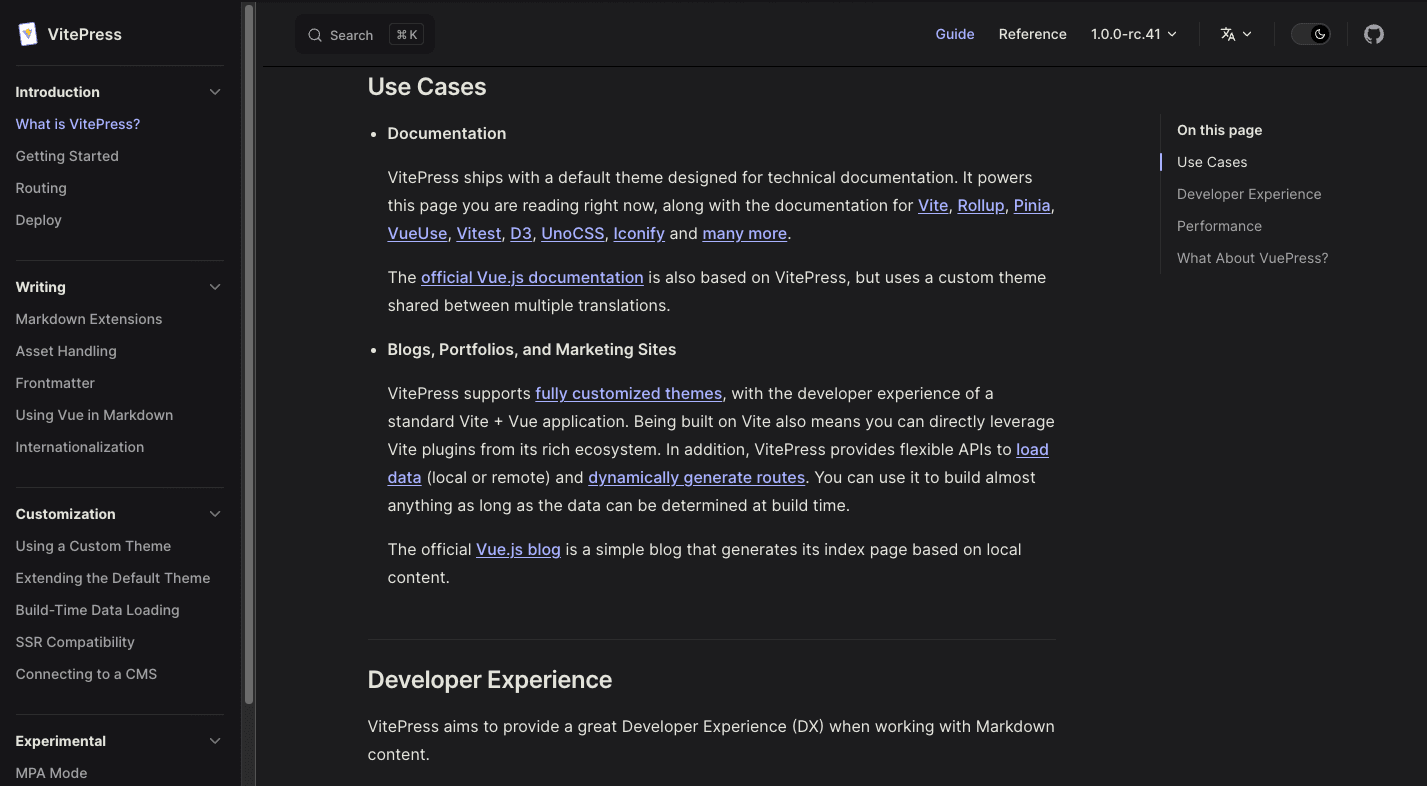Select the Guide nav item
The width and height of the screenshot is (1427, 786).
coord(954,34)
